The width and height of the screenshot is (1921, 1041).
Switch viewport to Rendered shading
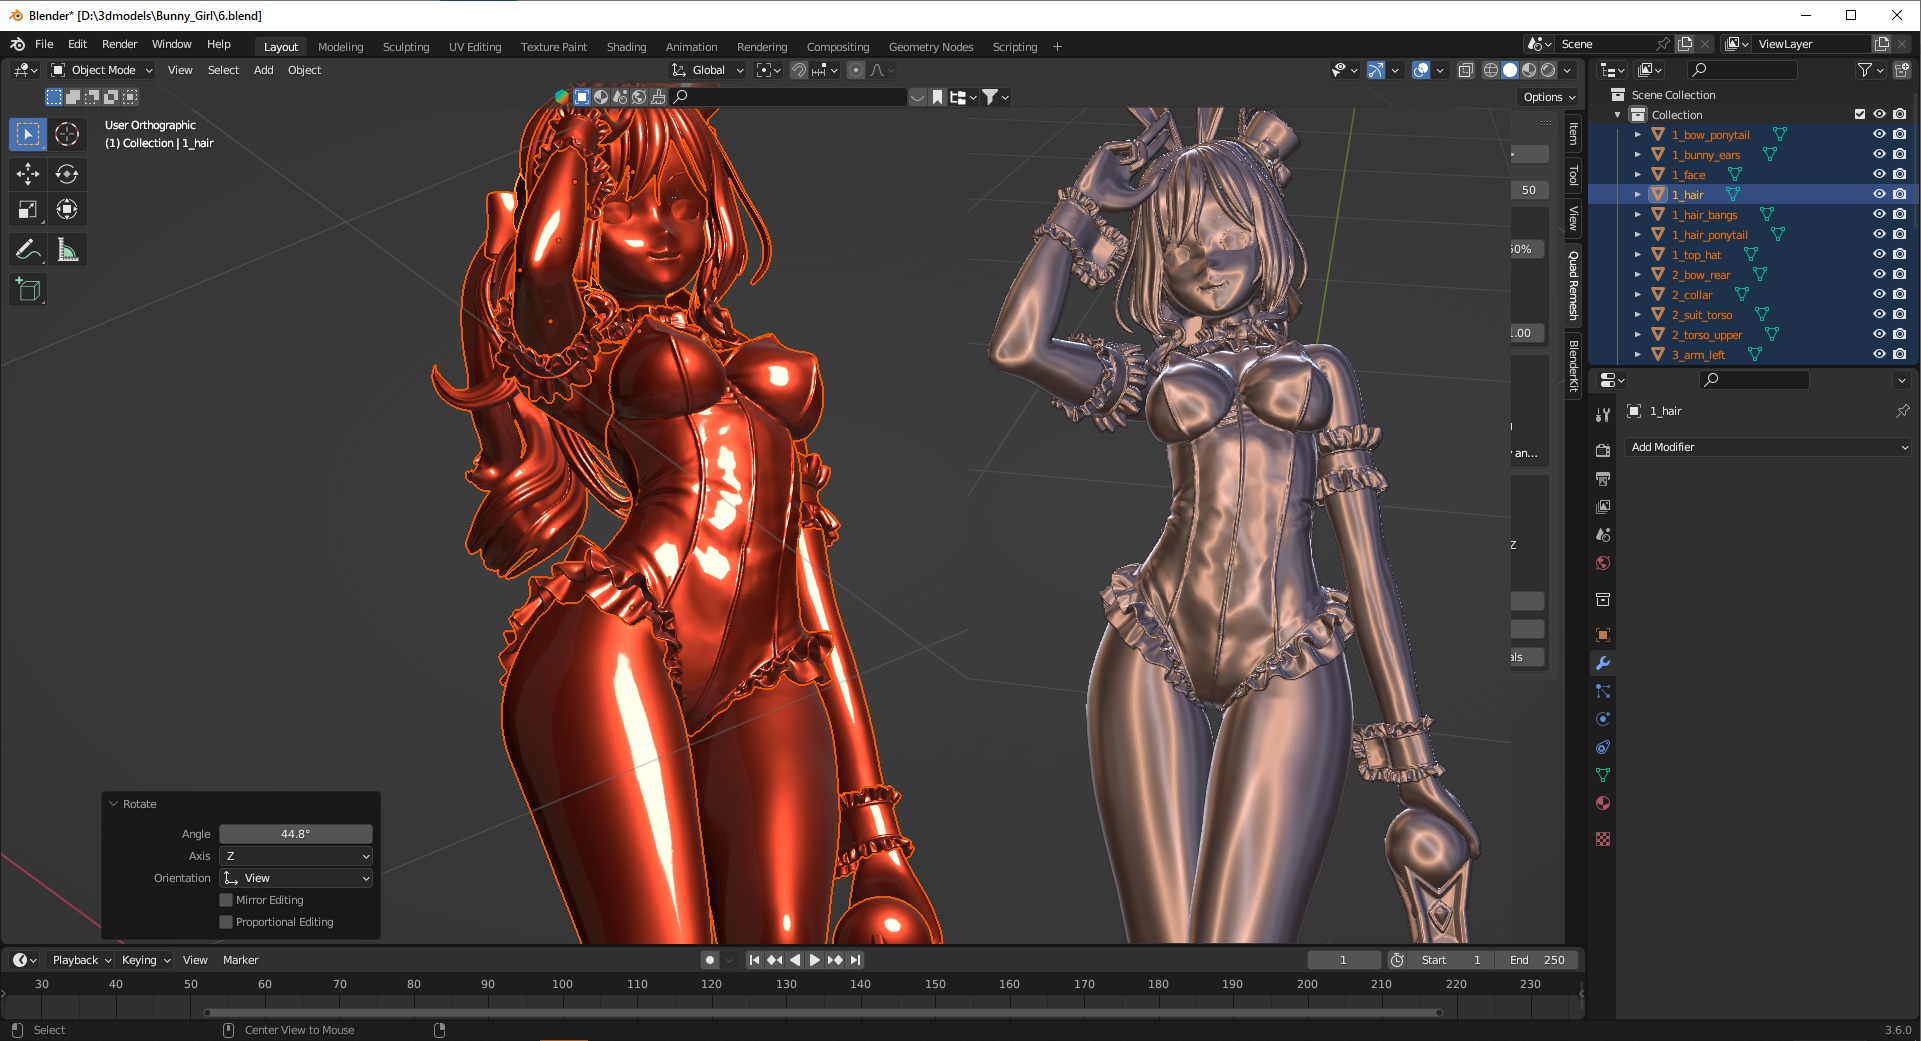(x=1548, y=70)
